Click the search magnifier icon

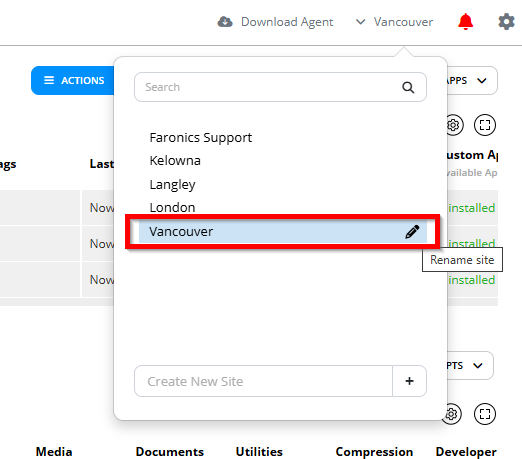click(x=408, y=87)
